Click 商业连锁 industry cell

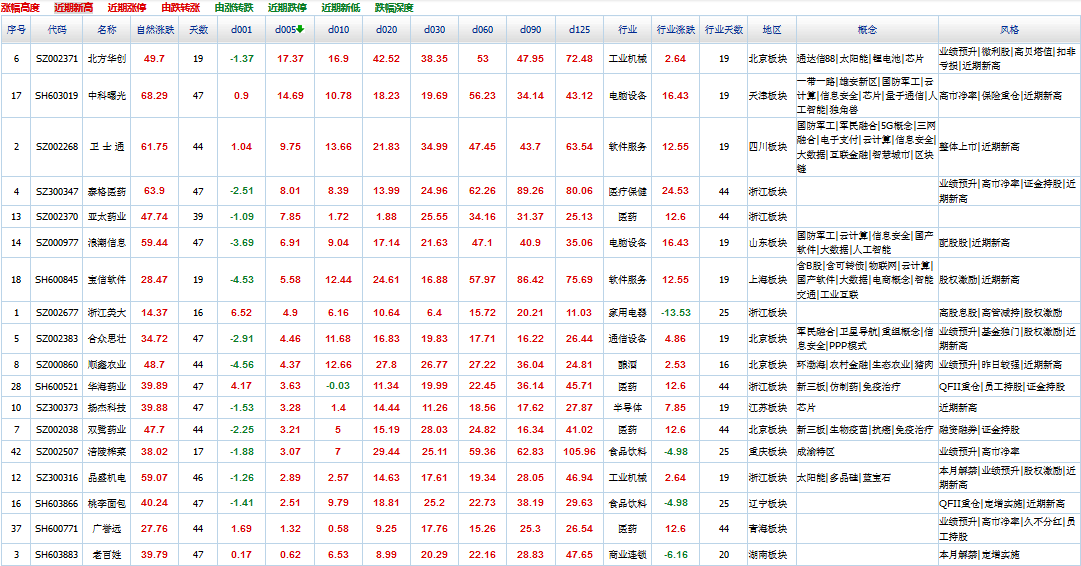click(x=627, y=554)
